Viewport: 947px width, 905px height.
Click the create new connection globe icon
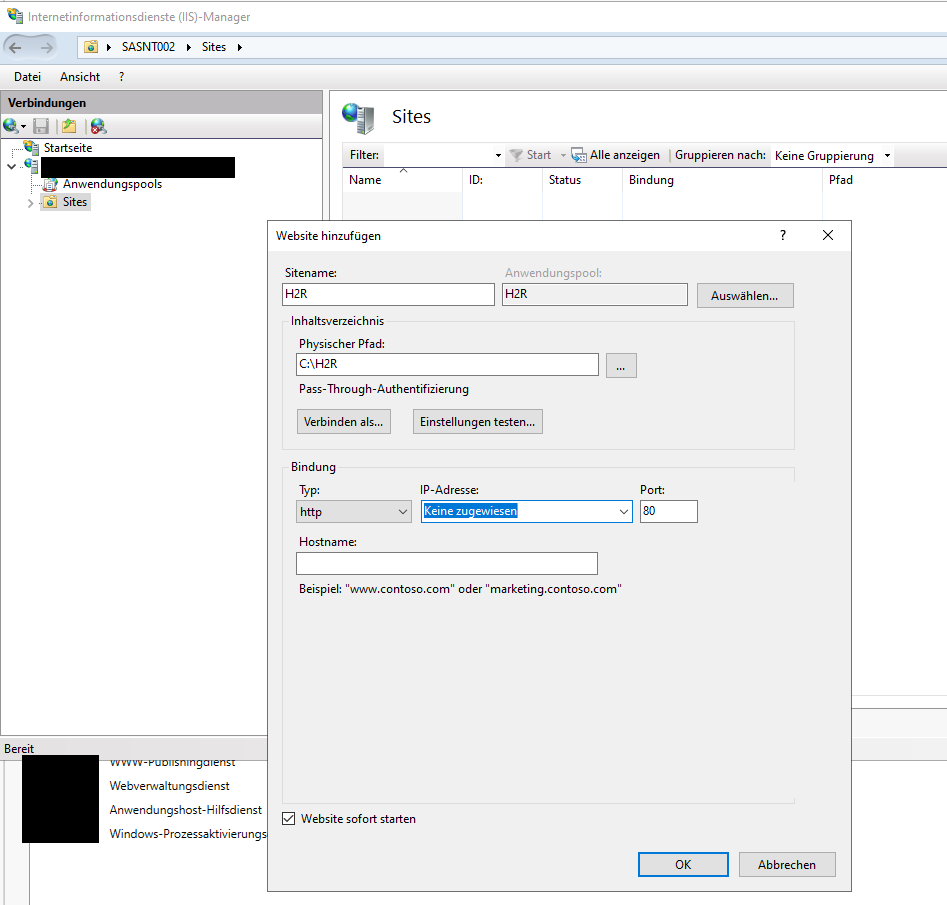(11, 126)
